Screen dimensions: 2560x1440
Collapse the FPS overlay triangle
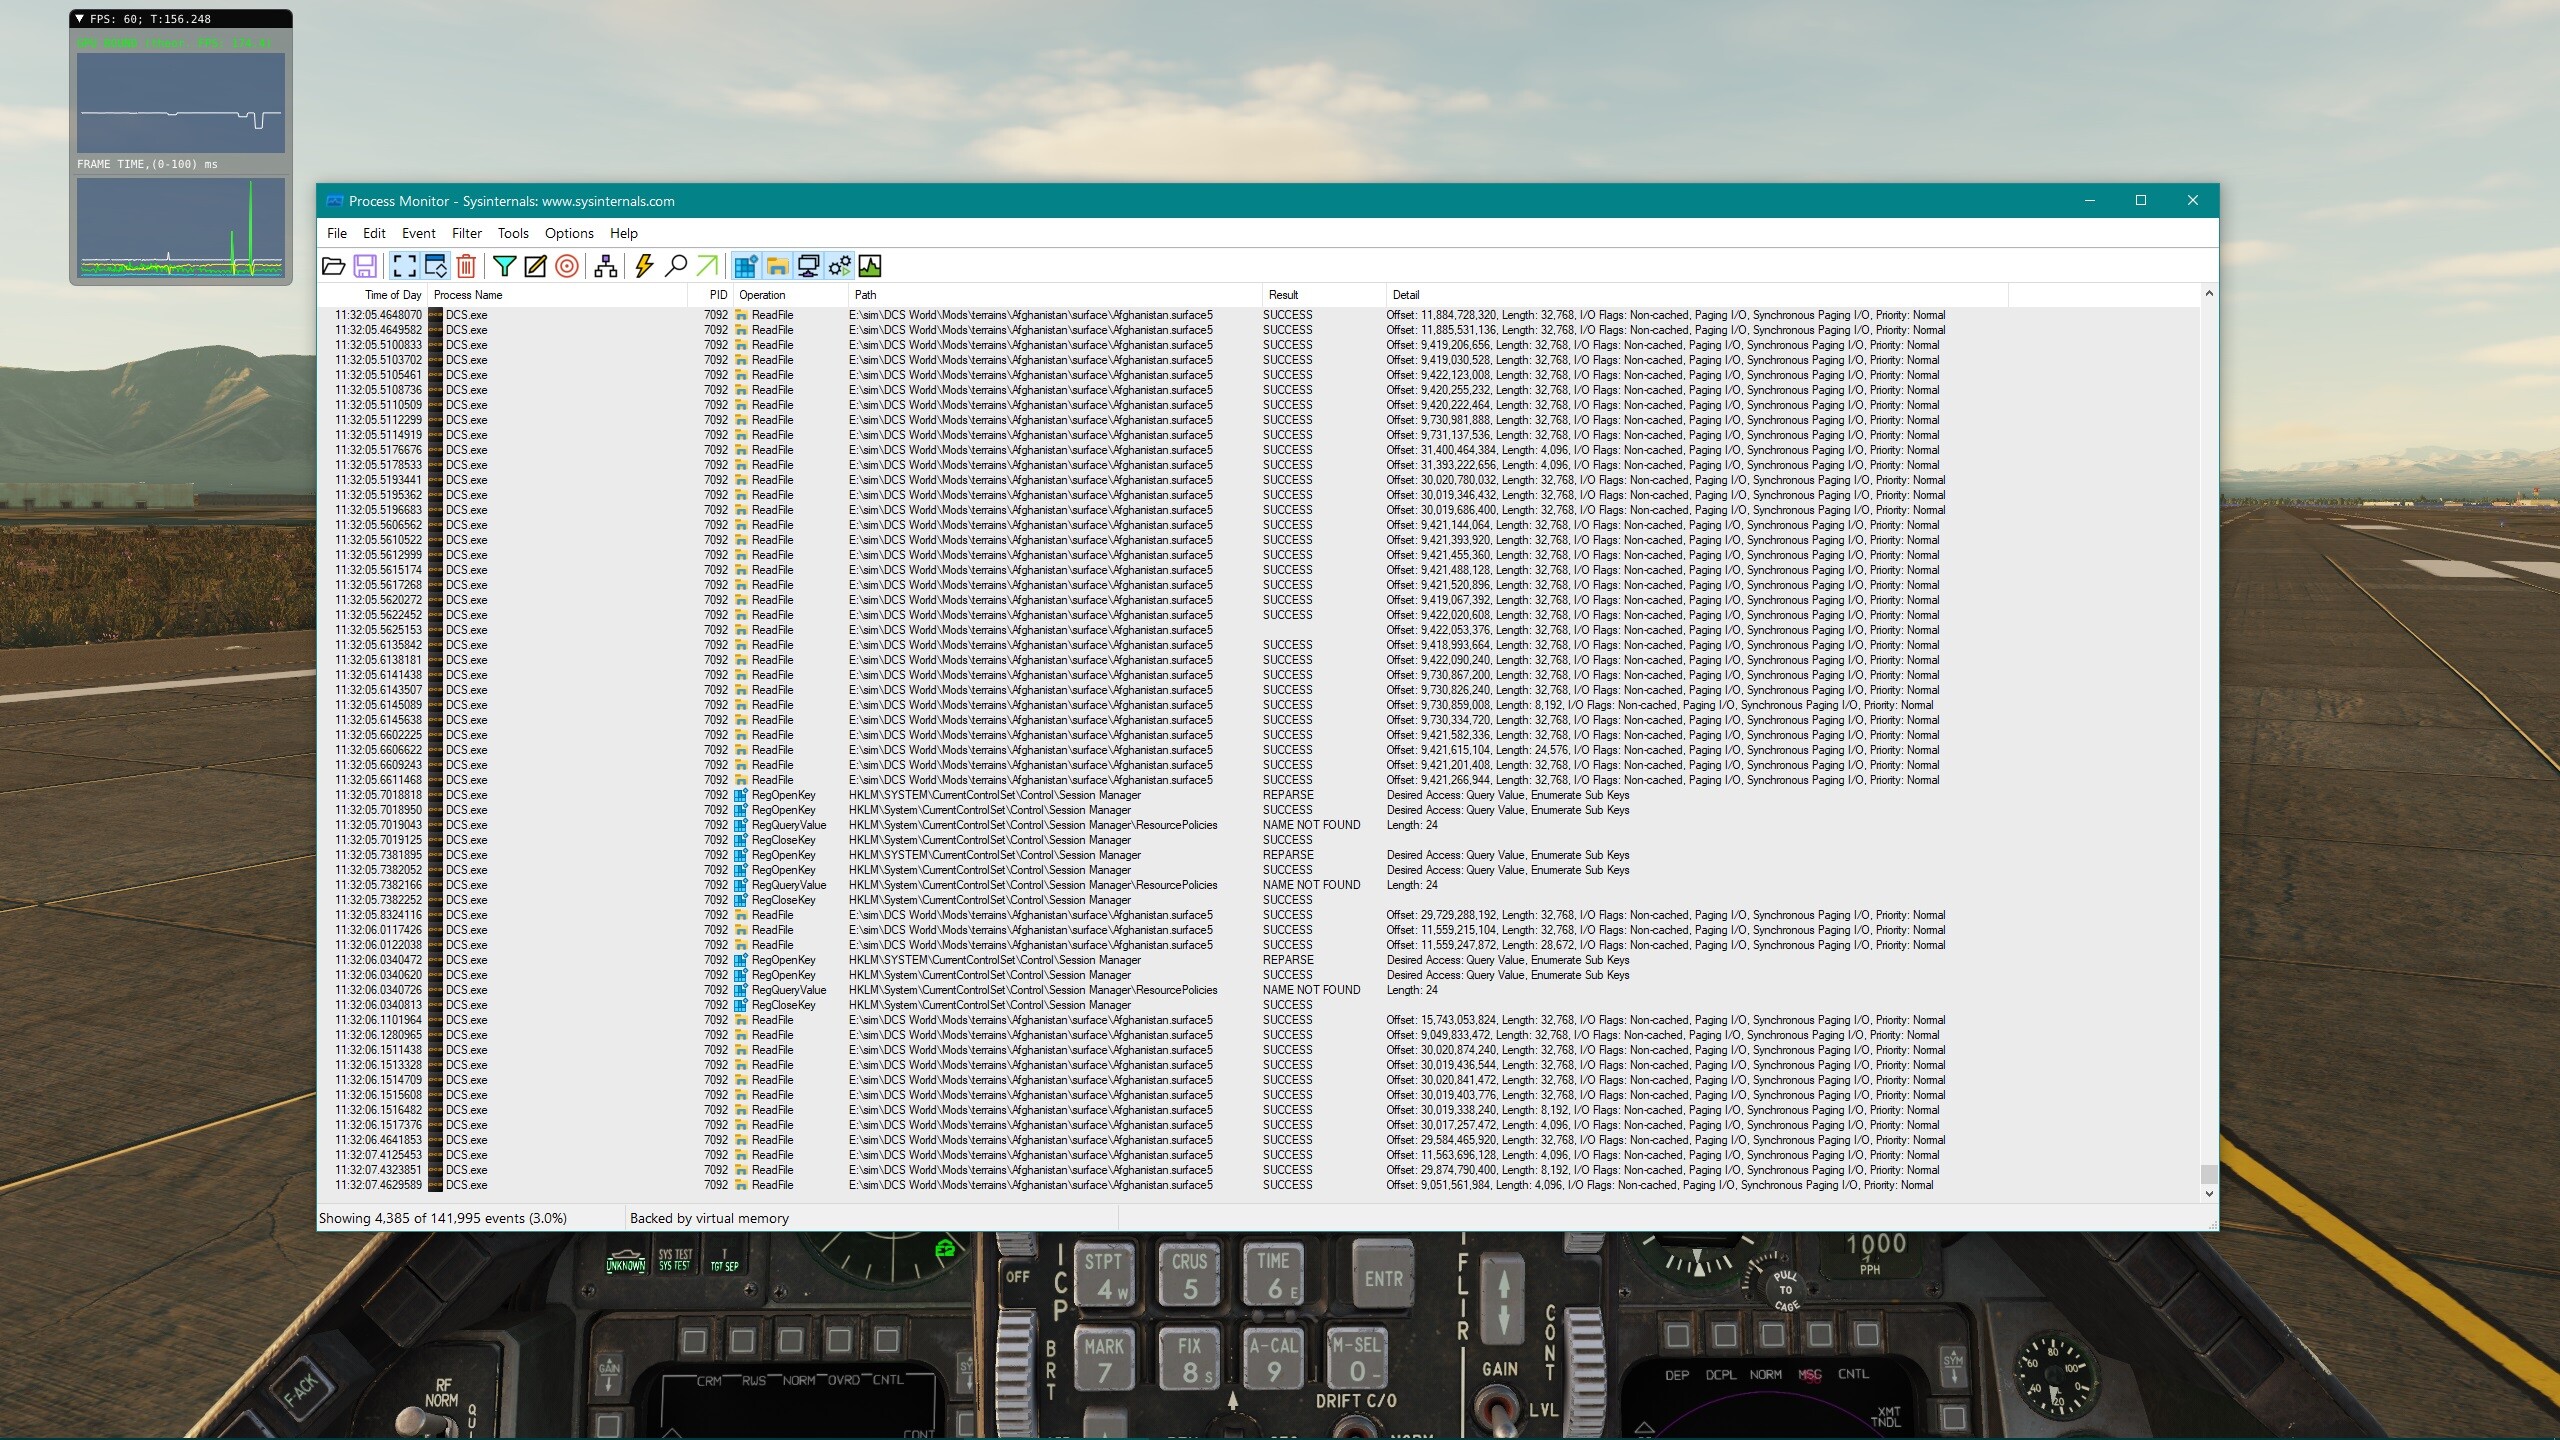pyautogui.click(x=80, y=19)
